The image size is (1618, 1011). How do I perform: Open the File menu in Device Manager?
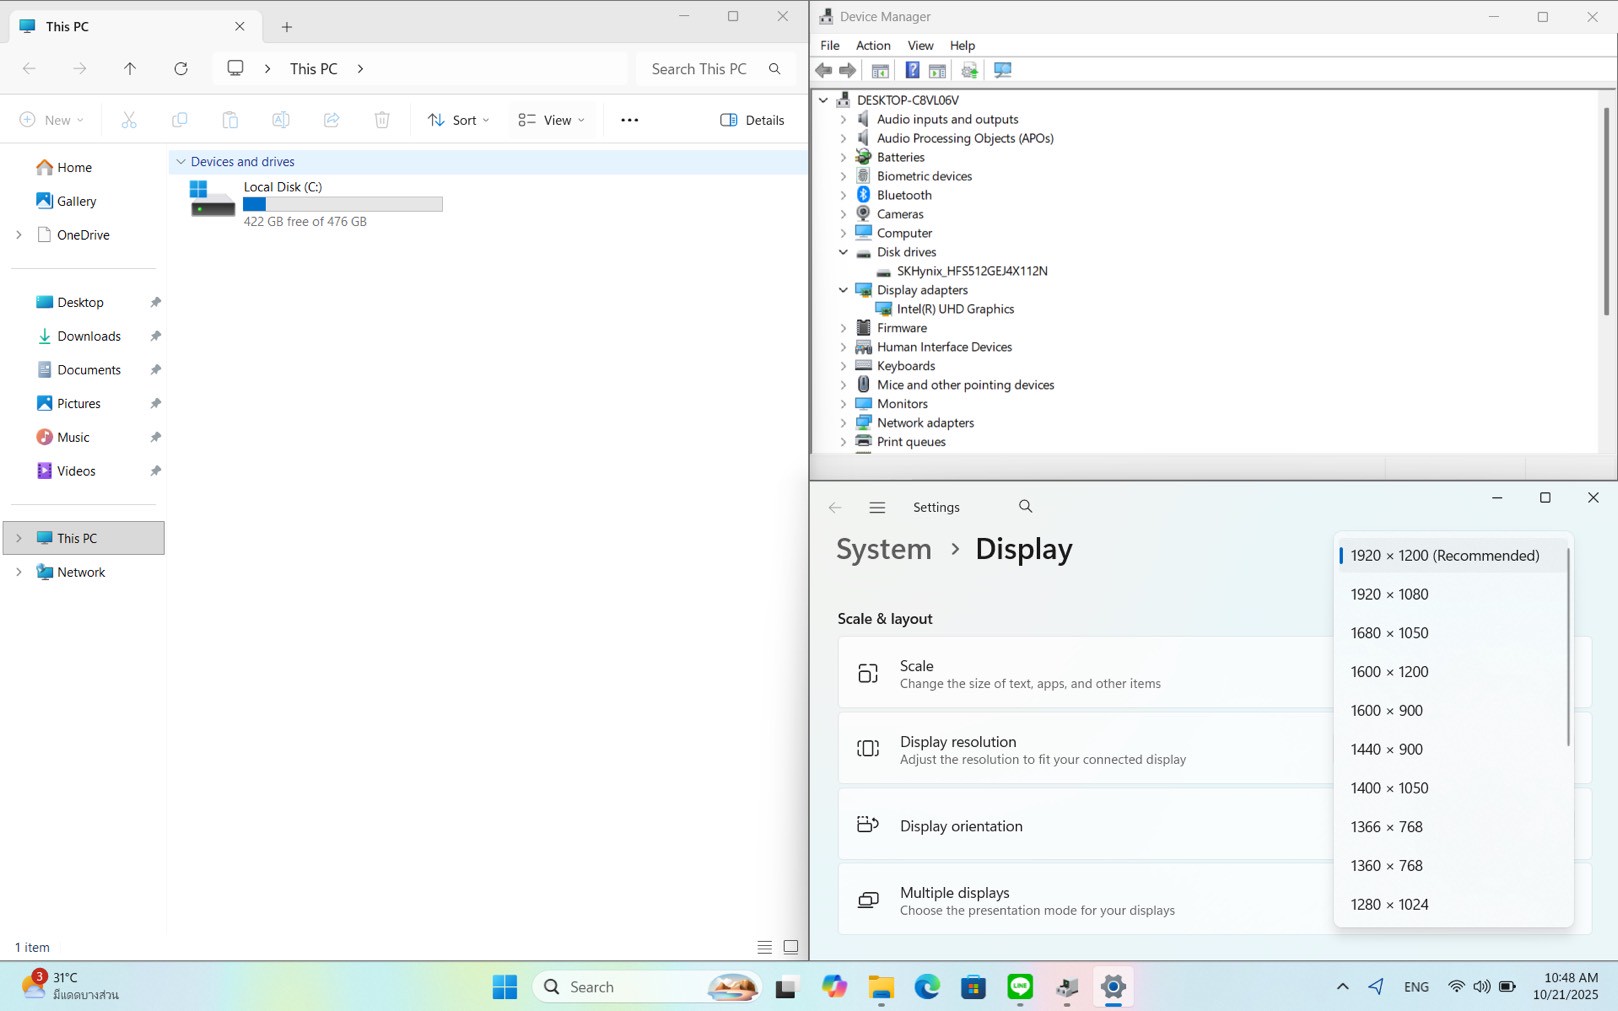[x=829, y=45]
